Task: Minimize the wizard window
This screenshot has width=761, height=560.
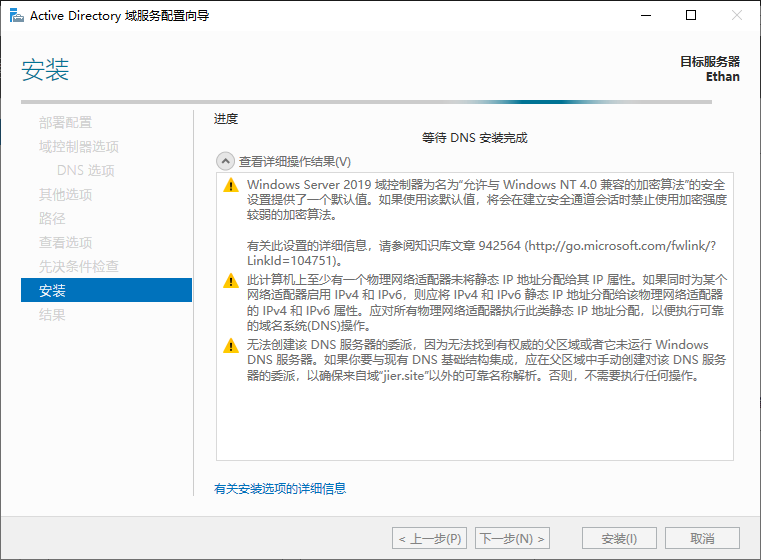Action: pos(646,16)
